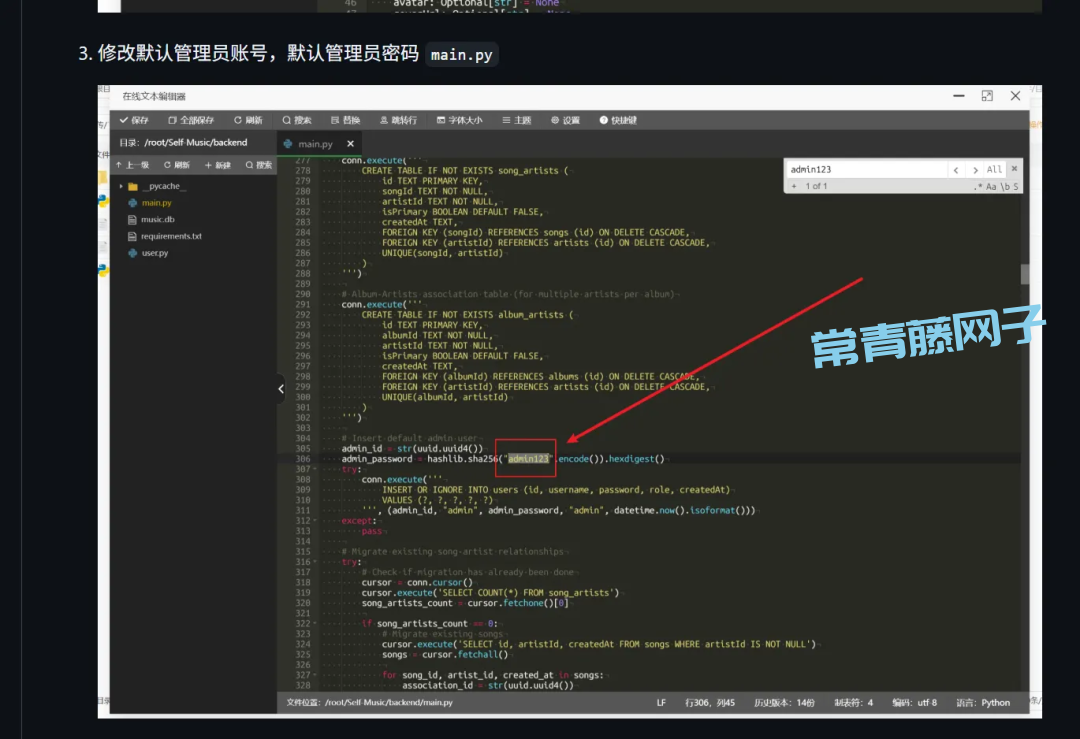Expand the __pycache__ folder in file tree

121,186
